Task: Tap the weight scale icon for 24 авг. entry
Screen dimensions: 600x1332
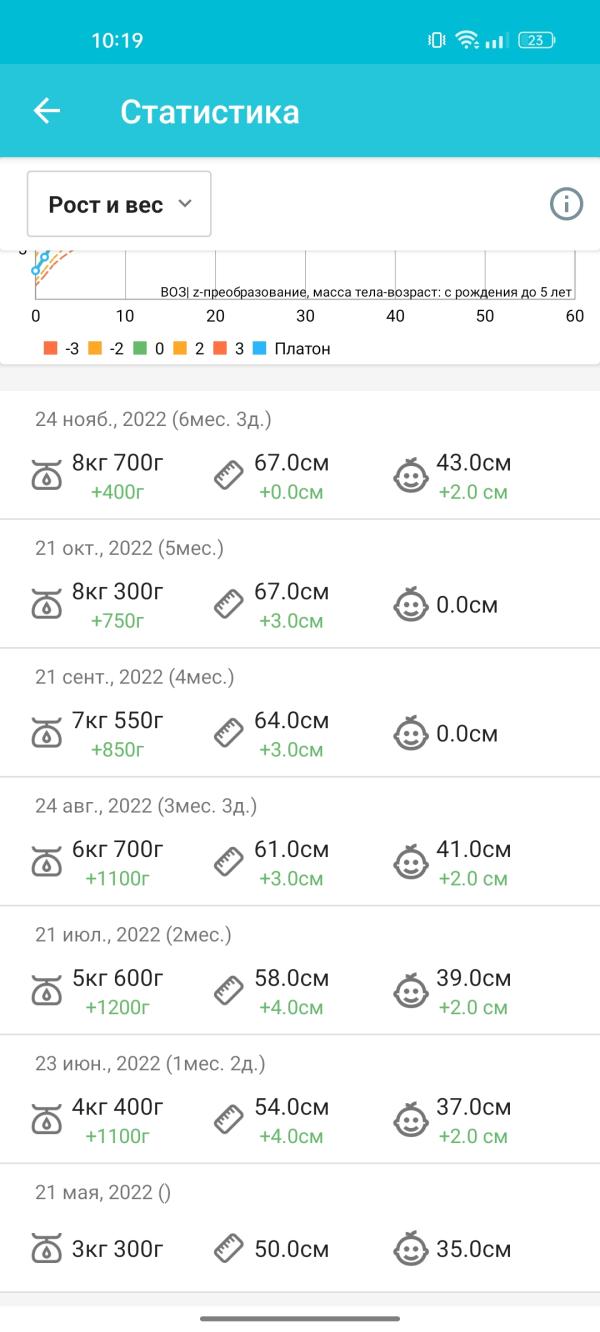Action: [x=47, y=862]
